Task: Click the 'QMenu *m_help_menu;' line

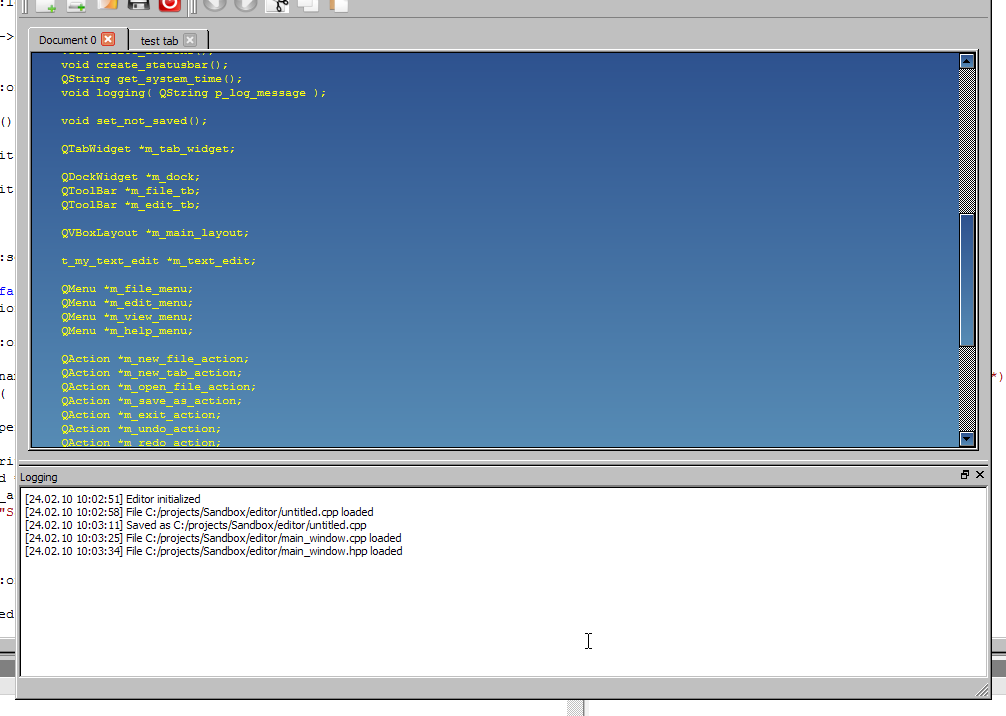Action: pos(126,331)
